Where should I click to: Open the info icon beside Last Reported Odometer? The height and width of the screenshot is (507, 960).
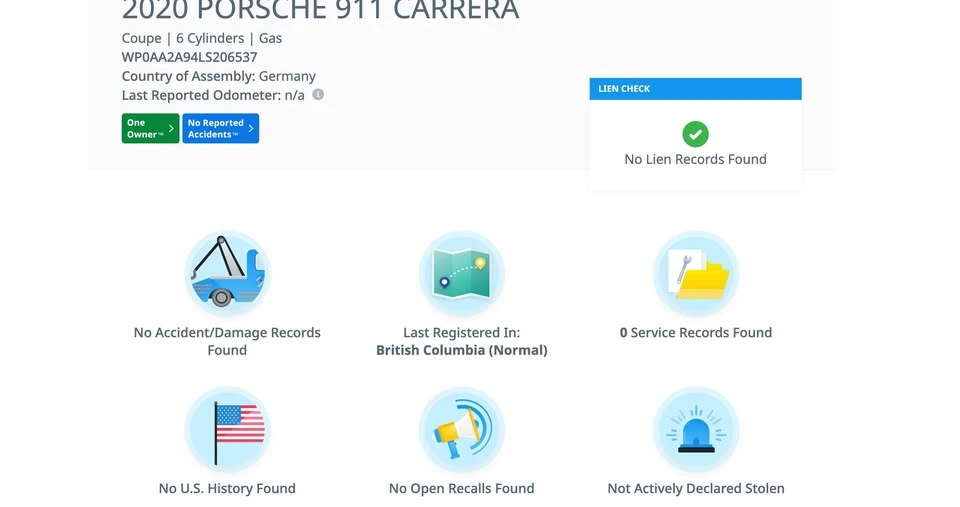pyautogui.click(x=318, y=95)
